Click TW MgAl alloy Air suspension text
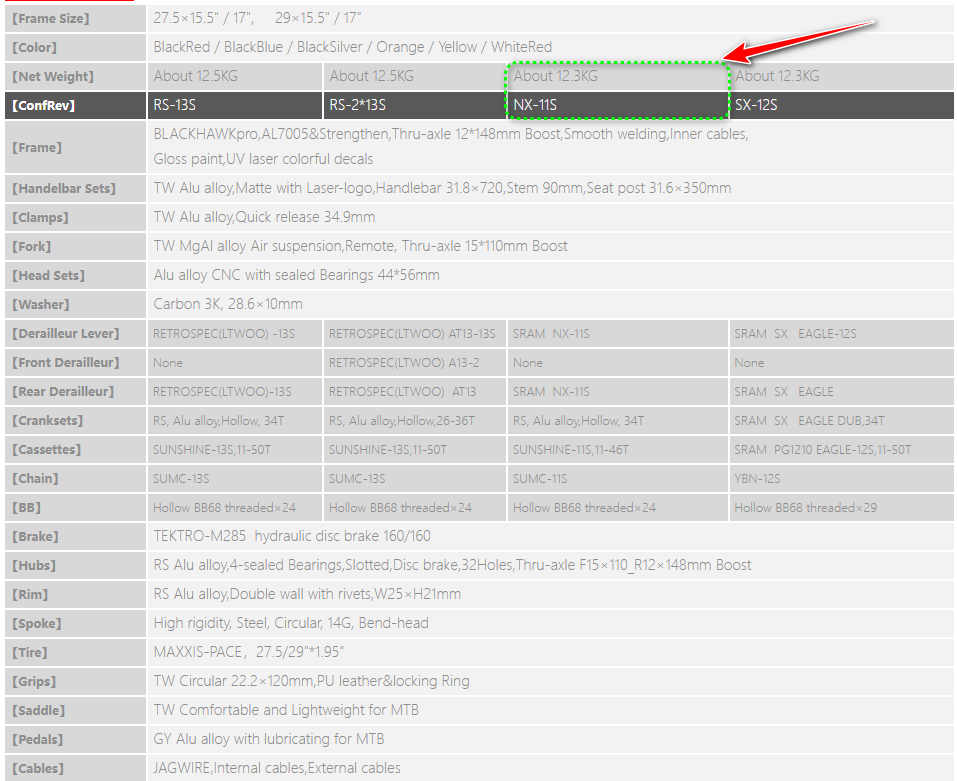 click(361, 246)
